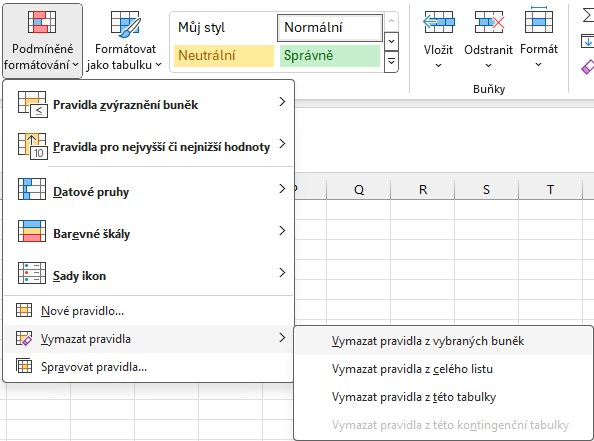Select Vymazat pravidla z této tabulky

point(444,397)
